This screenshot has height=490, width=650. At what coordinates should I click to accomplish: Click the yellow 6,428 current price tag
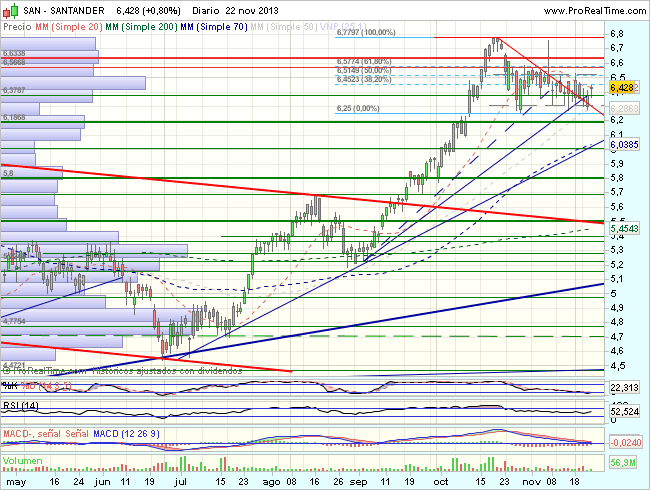click(x=622, y=87)
